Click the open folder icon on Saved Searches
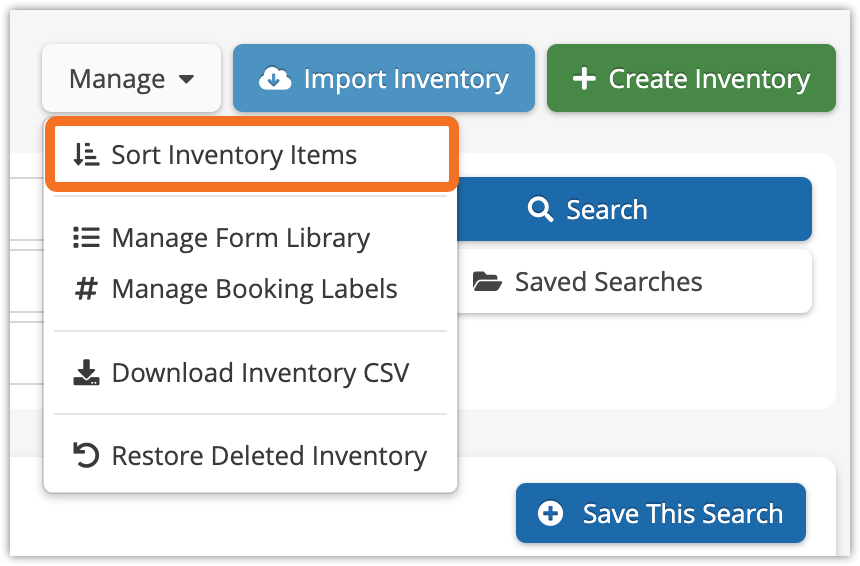 point(487,282)
